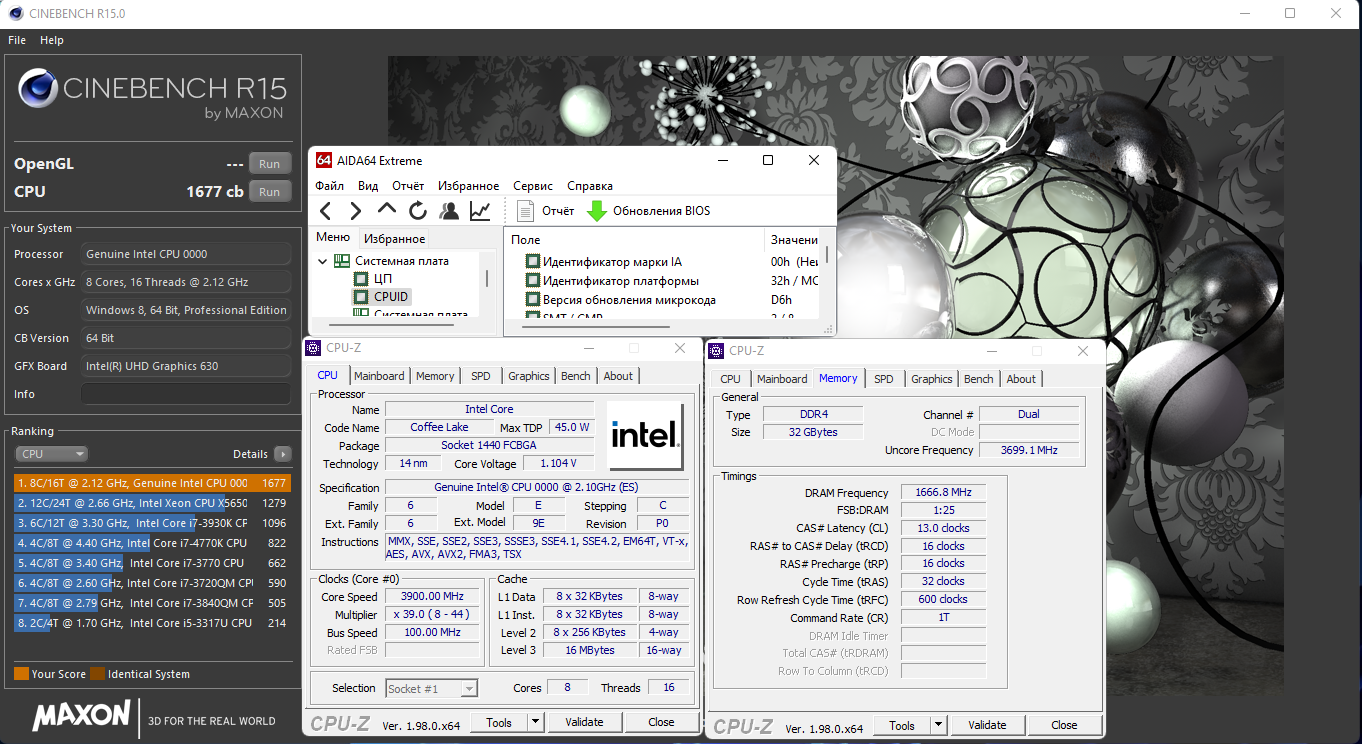The height and width of the screenshot is (744, 1362).
Task: Click the report document icon in AIDA64
Action: coord(526,211)
